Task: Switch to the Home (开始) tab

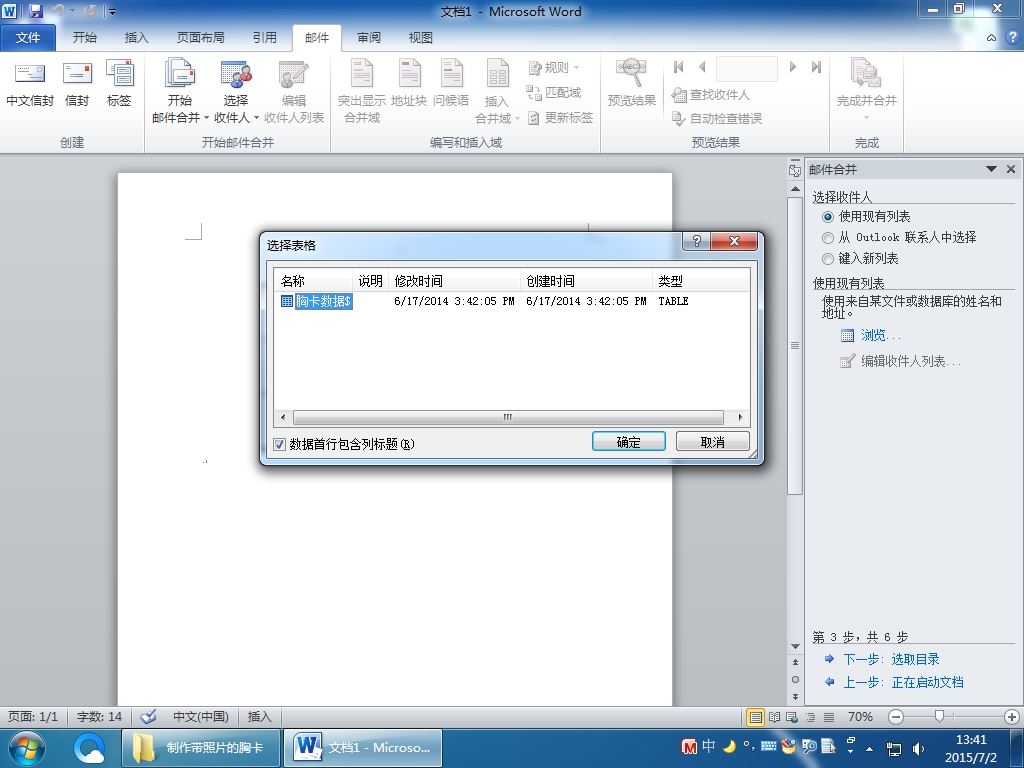Action: click(x=84, y=38)
